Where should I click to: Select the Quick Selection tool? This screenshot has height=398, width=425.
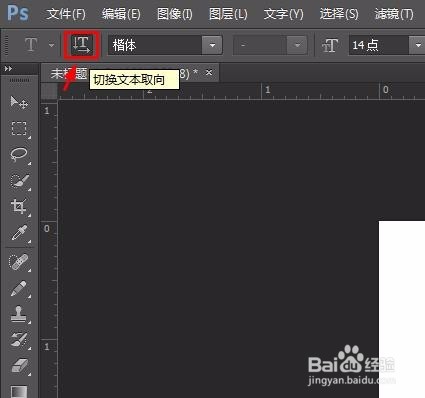coord(20,181)
